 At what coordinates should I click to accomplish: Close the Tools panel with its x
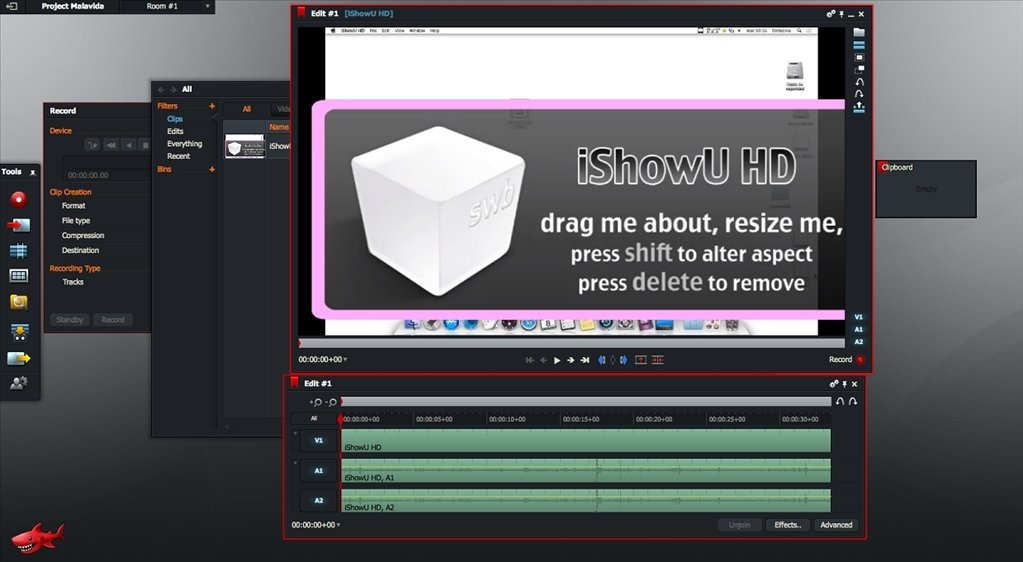33,172
